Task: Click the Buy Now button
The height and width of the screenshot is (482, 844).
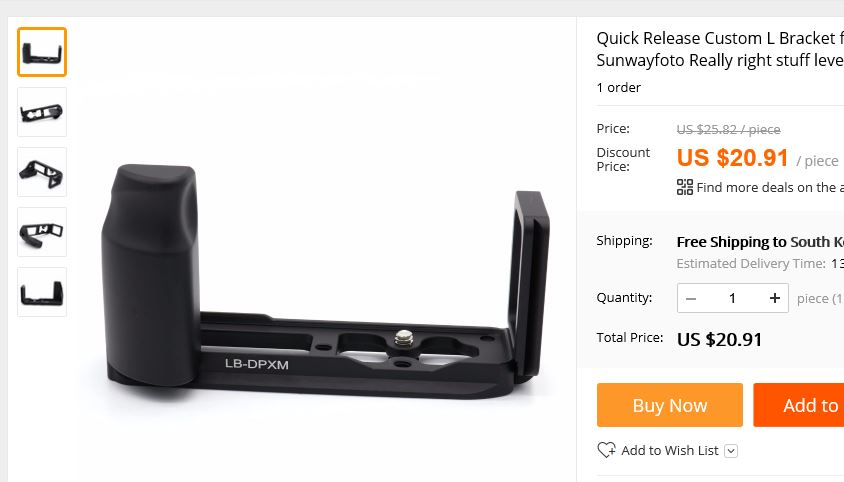Action: tap(670, 405)
